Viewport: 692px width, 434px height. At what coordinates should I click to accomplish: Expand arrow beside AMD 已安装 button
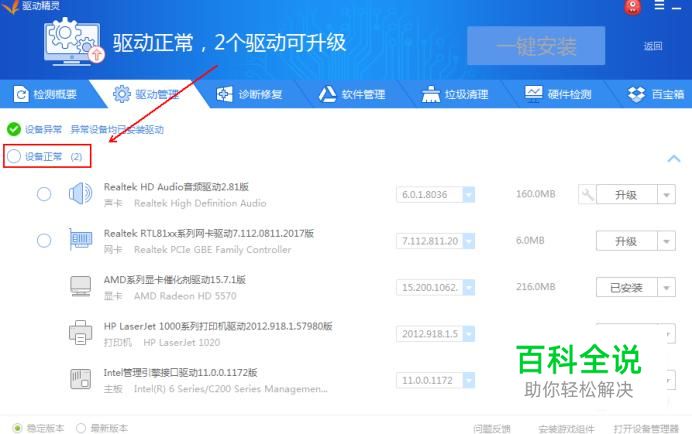pyautogui.click(x=666, y=288)
